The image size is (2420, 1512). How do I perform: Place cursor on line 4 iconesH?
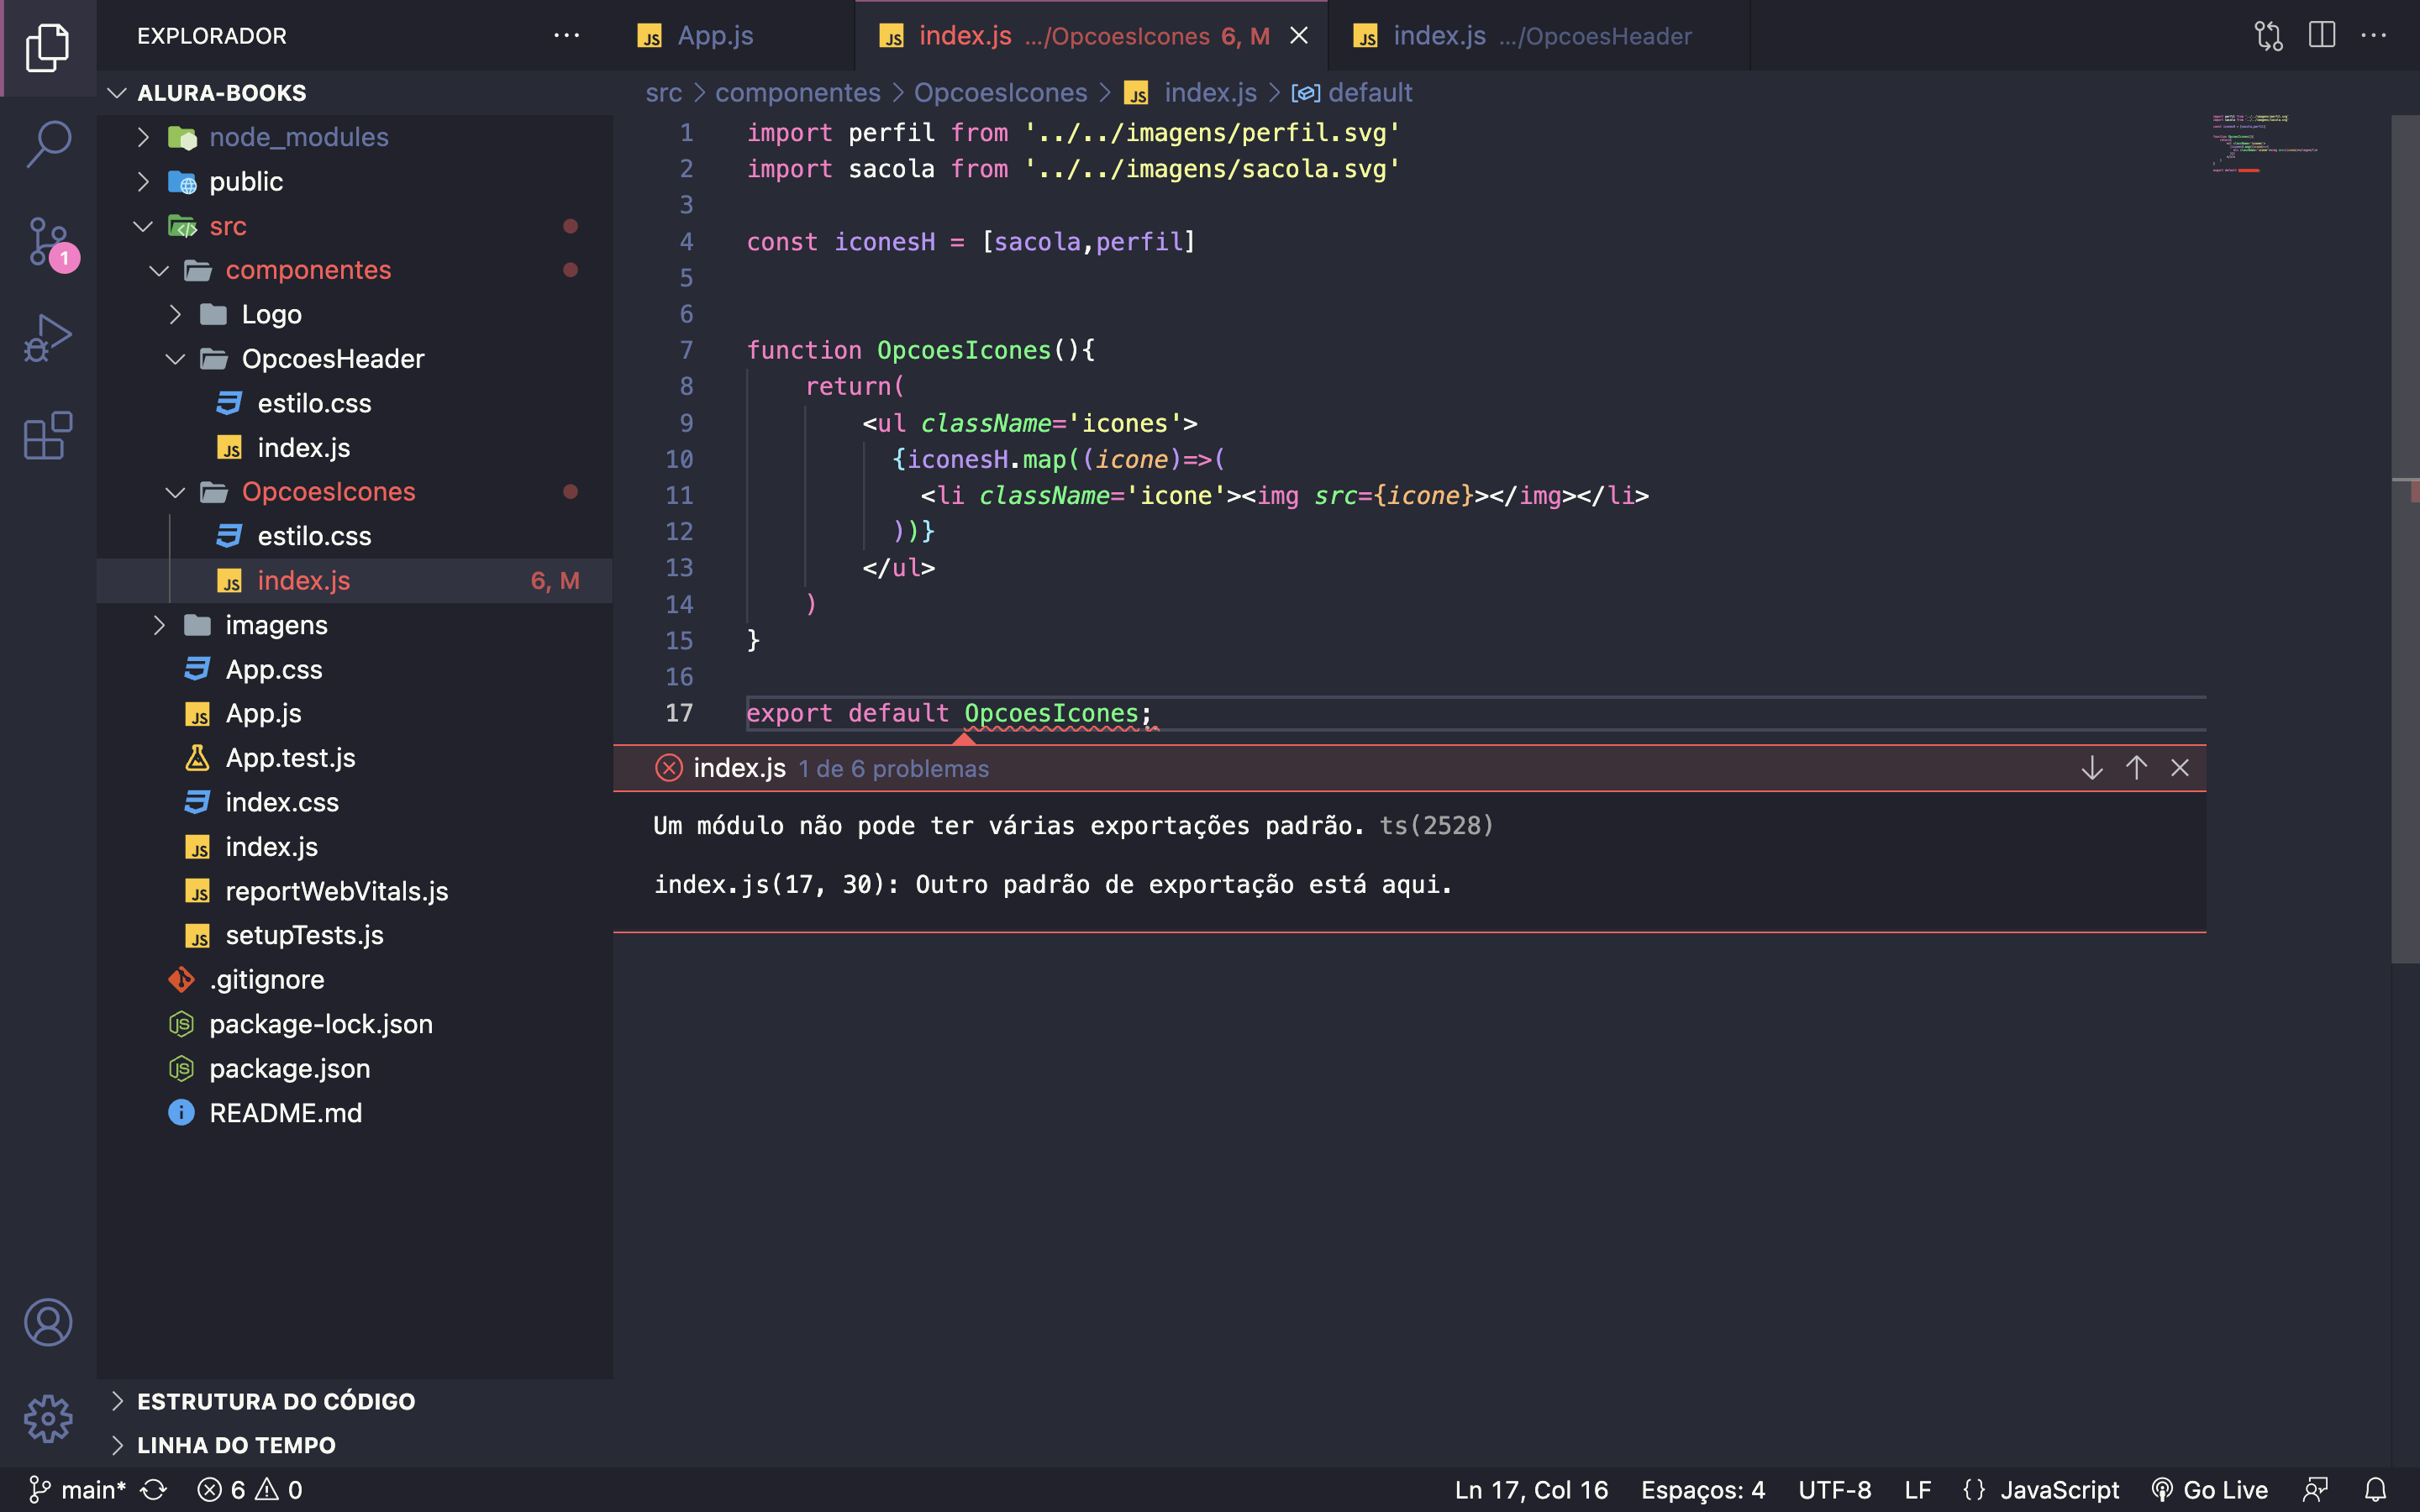click(x=884, y=242)
